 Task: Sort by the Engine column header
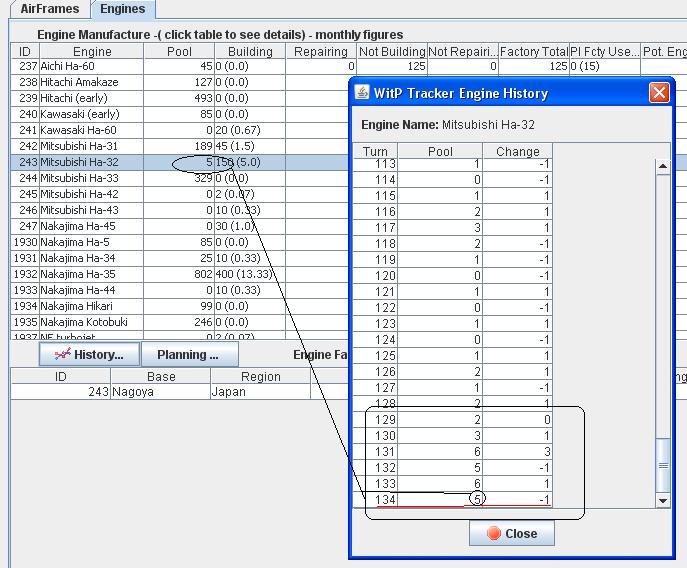point(92,51)
